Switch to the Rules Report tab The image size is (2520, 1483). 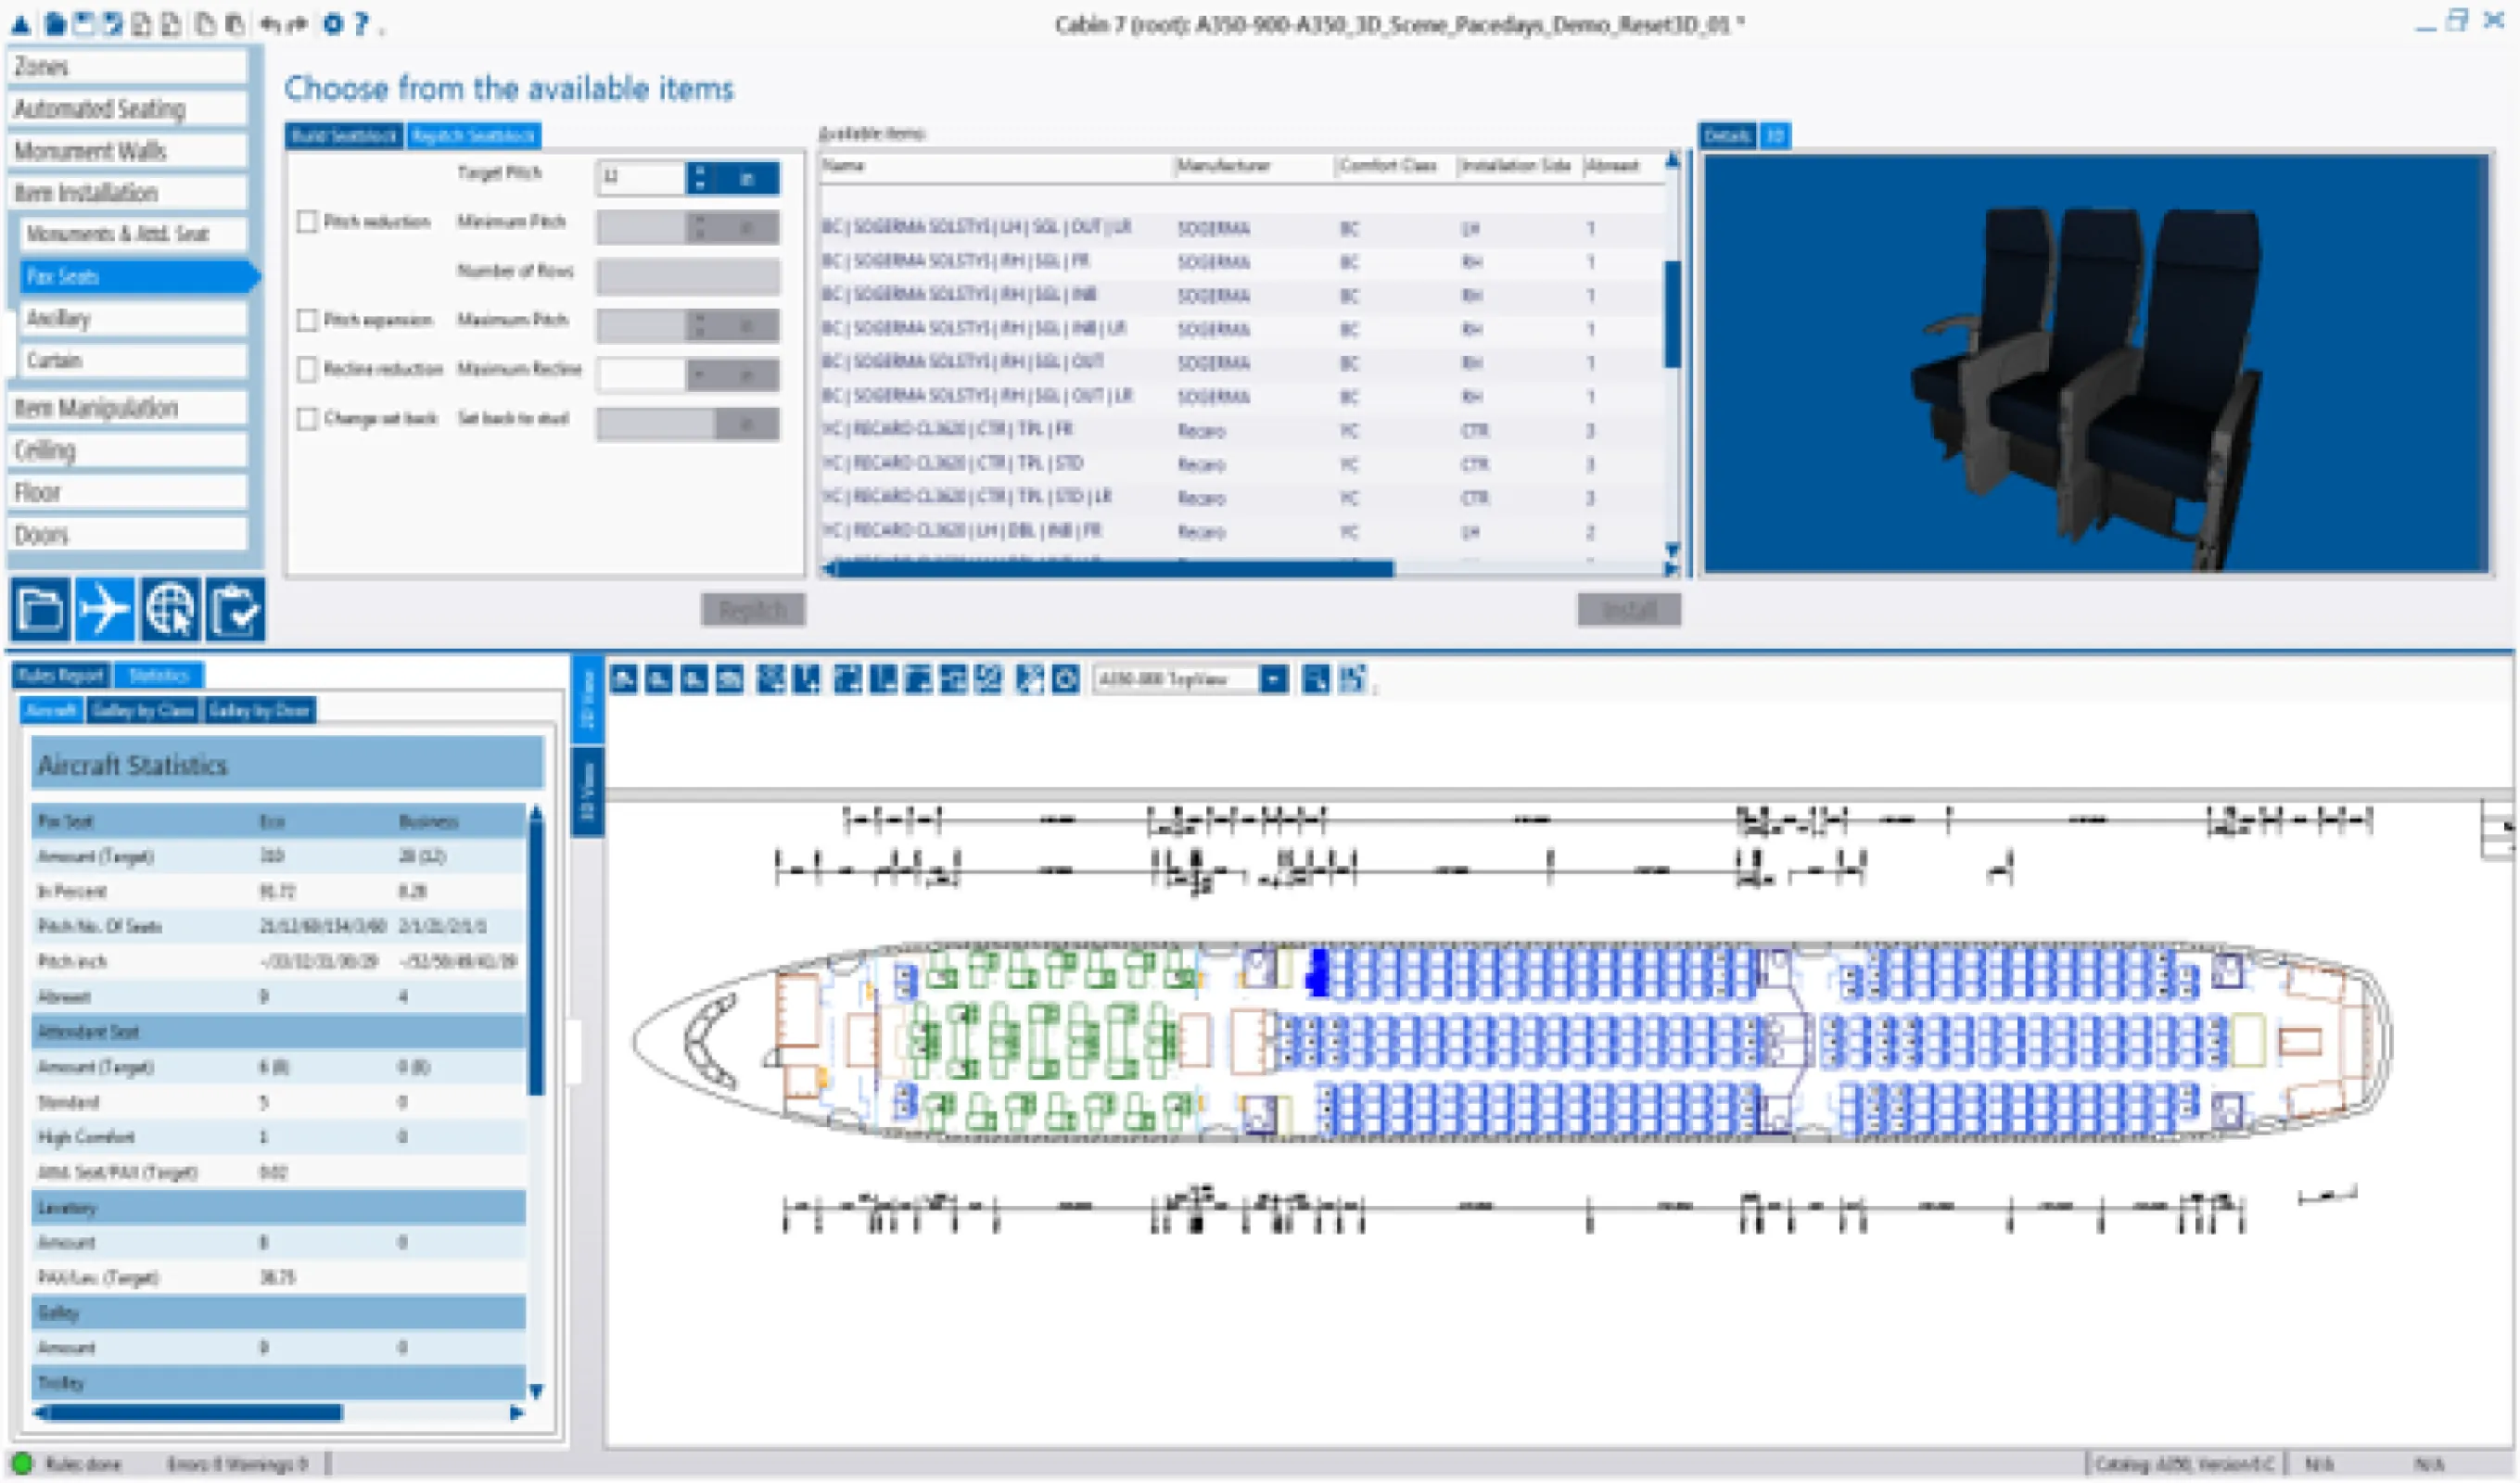[x=60, y=676]
